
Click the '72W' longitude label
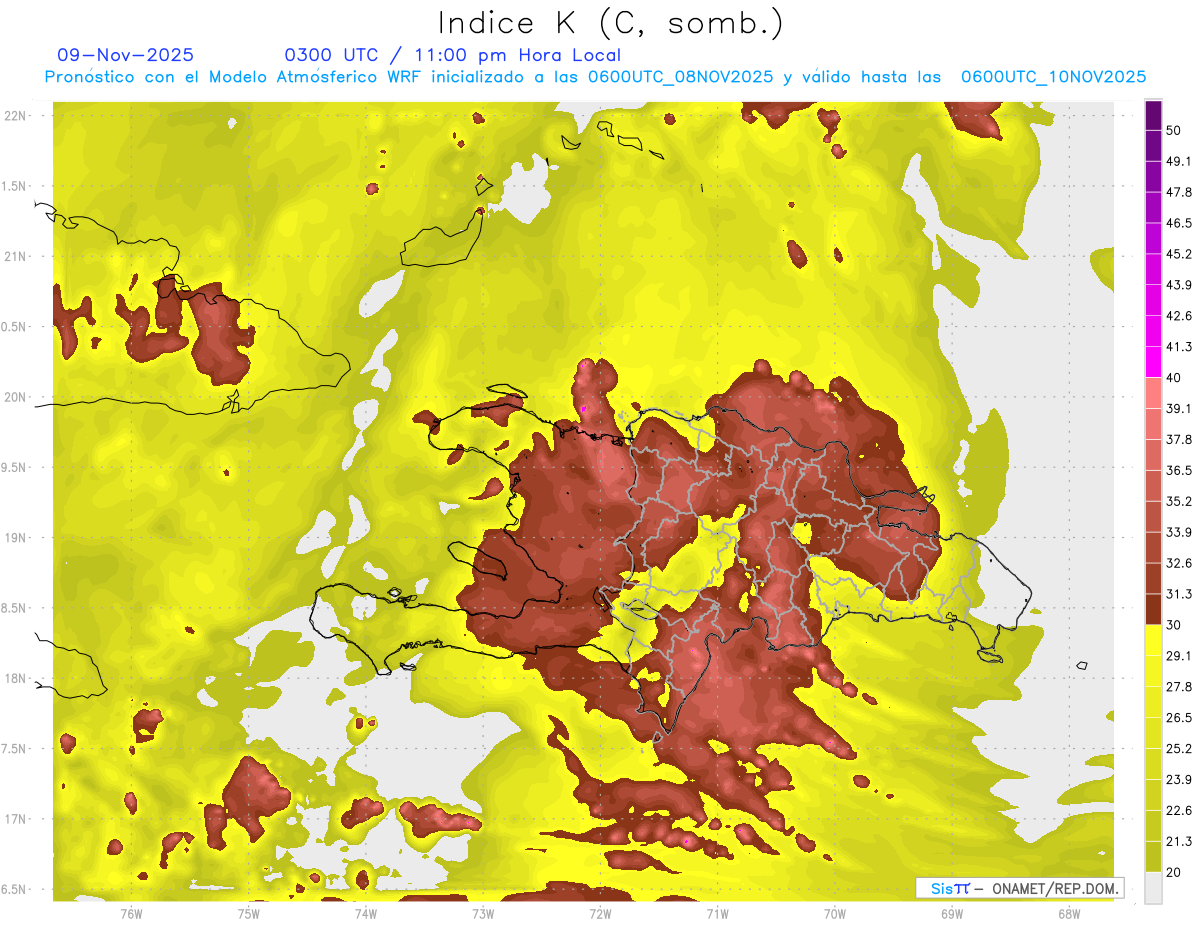click(600, 913)
